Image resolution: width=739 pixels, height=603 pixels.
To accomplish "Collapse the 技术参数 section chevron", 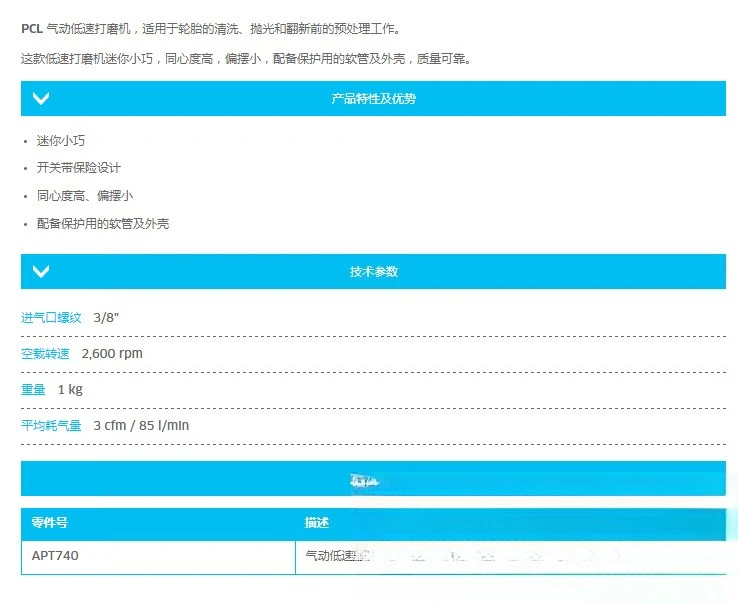I will click(x=41, y=271).
